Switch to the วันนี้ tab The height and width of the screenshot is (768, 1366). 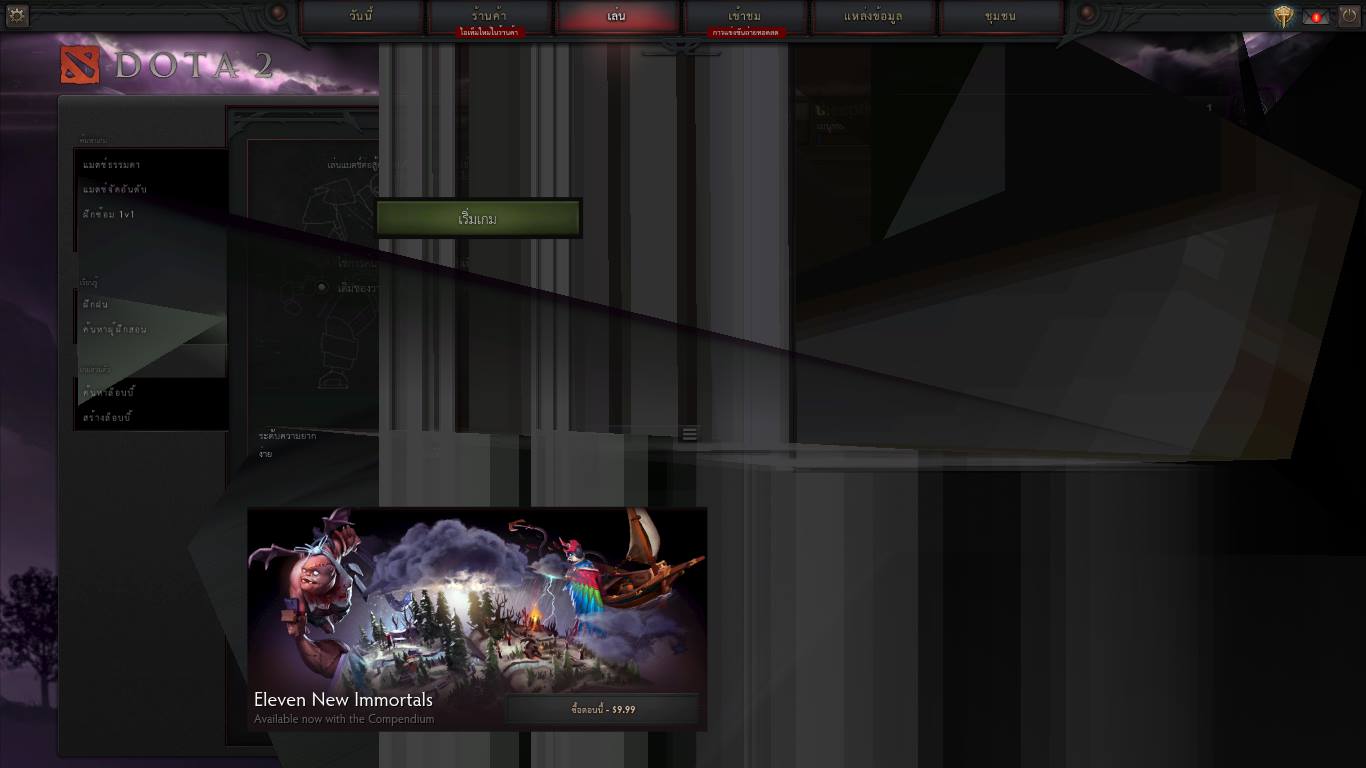click(x=361, y=16)
